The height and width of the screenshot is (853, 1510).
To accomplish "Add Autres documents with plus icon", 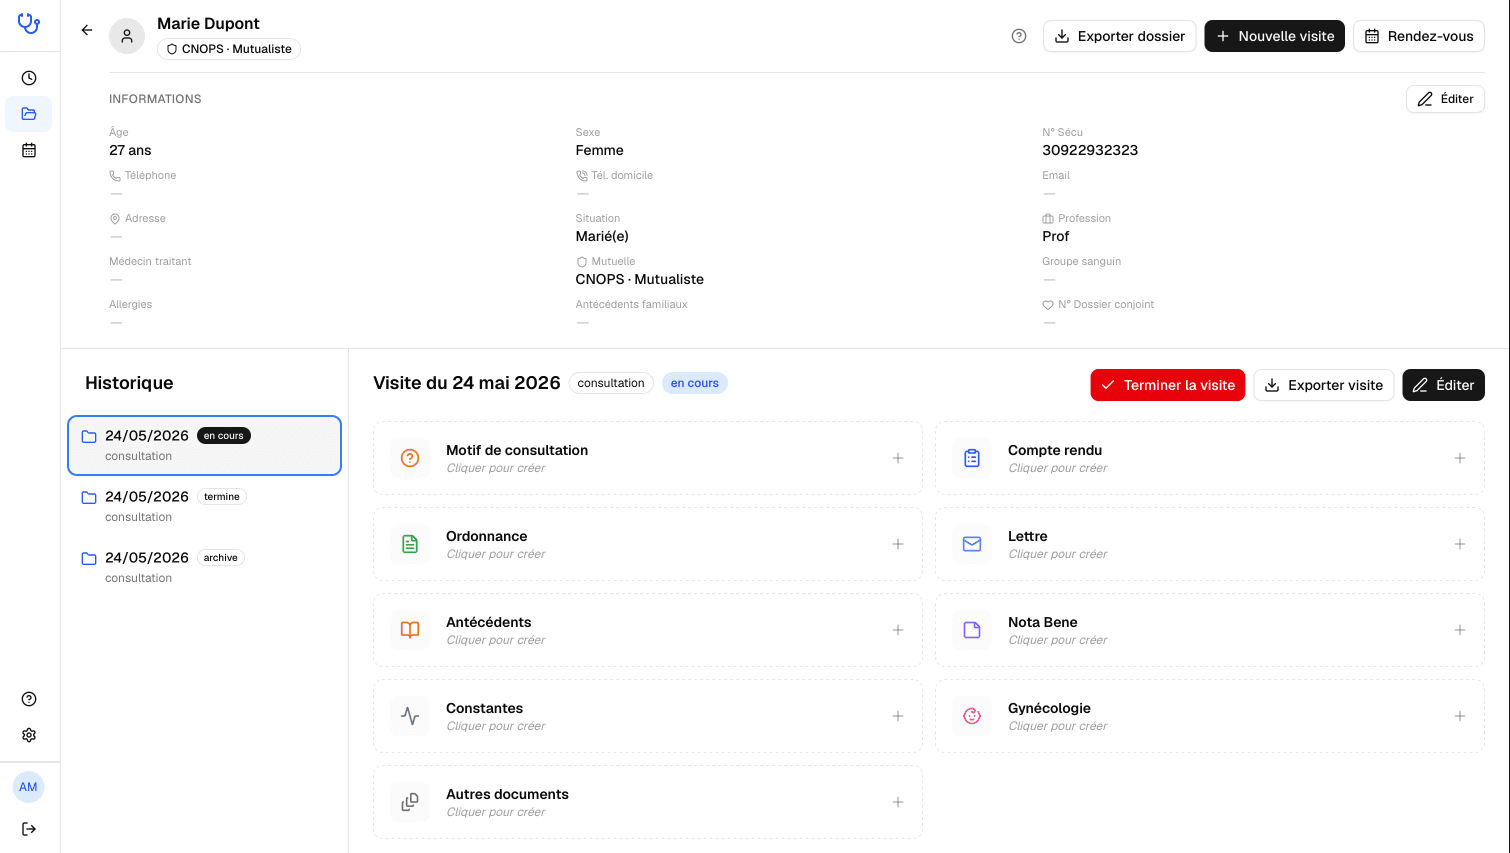I will 898,802.
